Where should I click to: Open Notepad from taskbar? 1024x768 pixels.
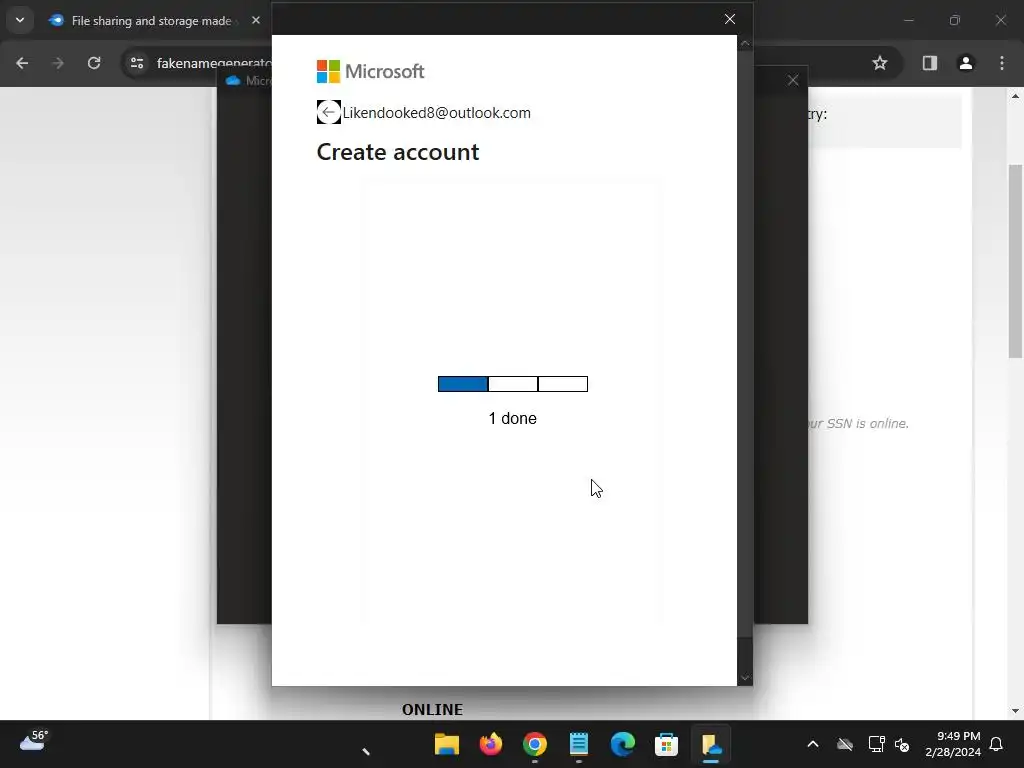pyautogui.click(x=579, y=744)
